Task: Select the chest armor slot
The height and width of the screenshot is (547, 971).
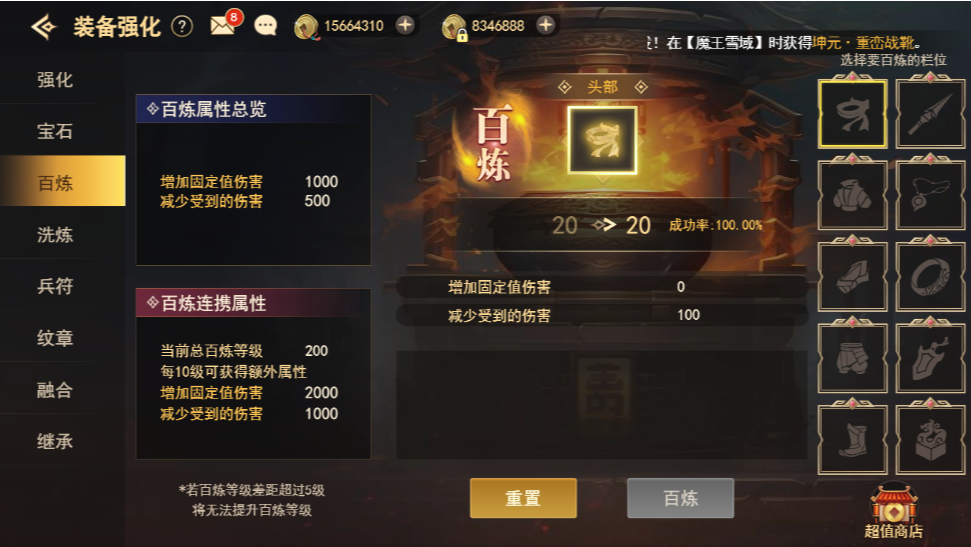Action: 853,194
